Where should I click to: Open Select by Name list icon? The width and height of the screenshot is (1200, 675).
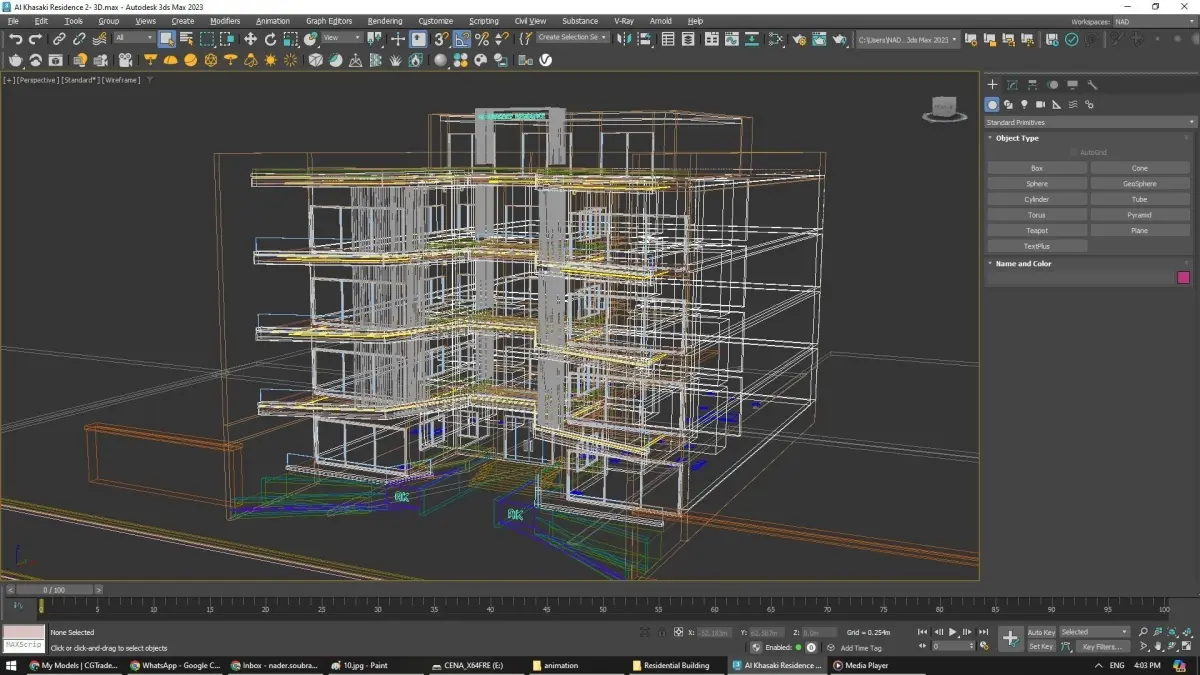(x=186, y=39)
